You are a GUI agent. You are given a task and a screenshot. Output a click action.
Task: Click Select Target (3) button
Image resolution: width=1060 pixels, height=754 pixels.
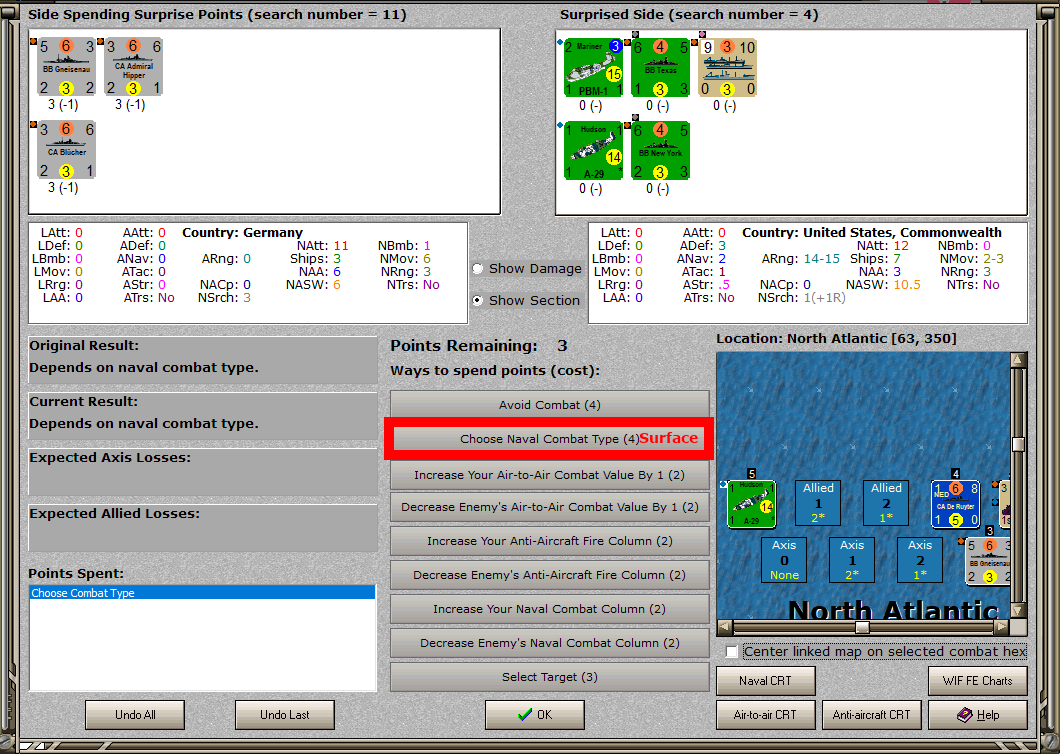coord(550,677)
